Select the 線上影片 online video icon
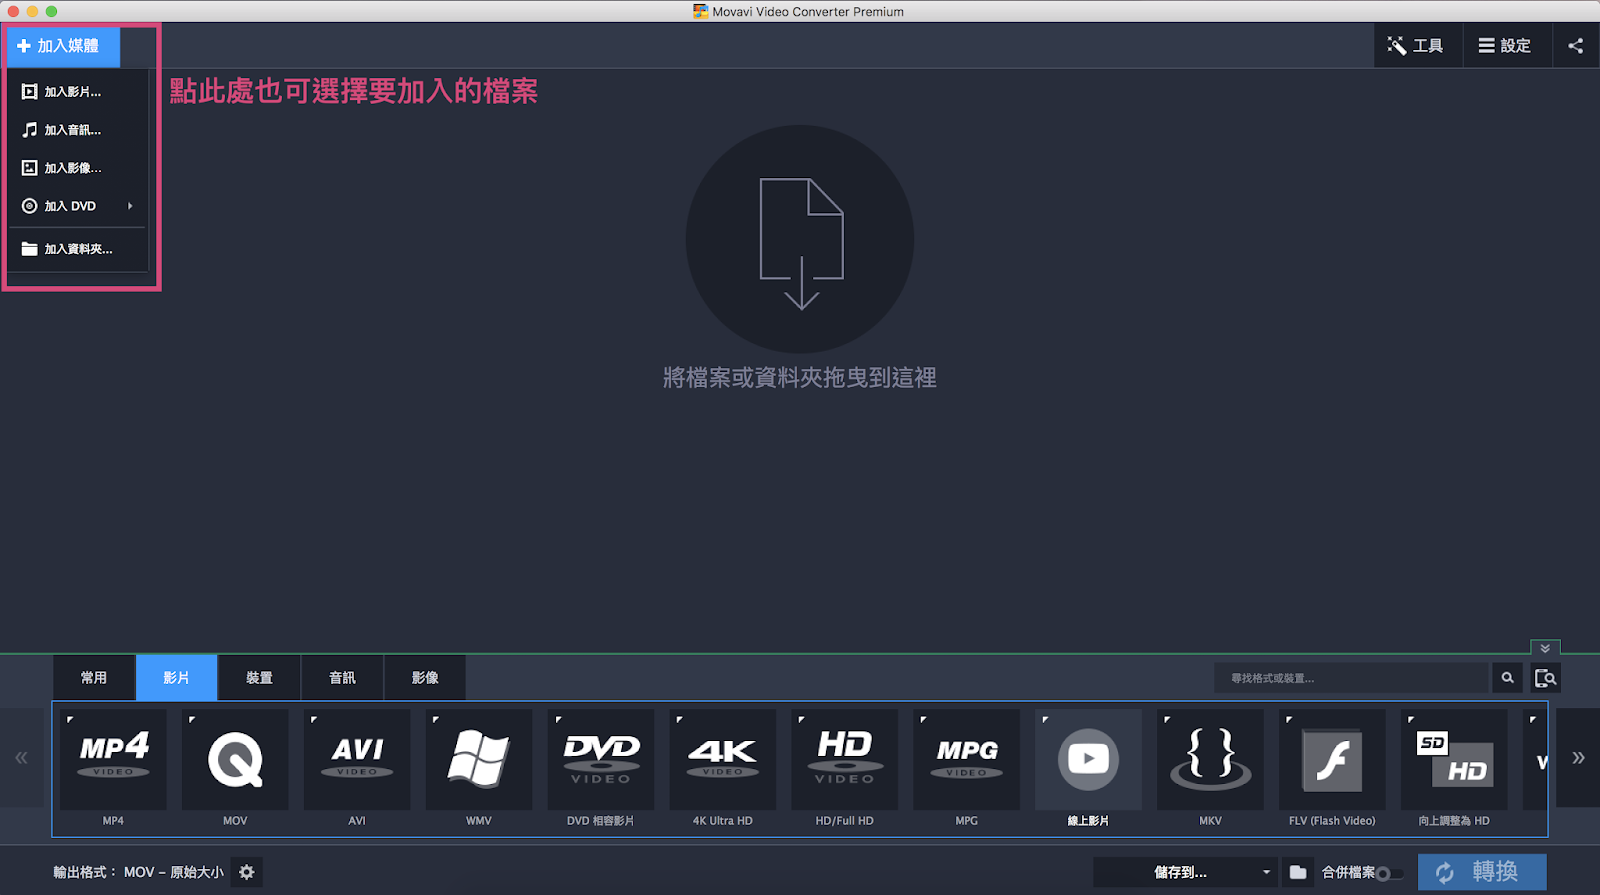This screenshot has width=1600, height=895. 1089,760
